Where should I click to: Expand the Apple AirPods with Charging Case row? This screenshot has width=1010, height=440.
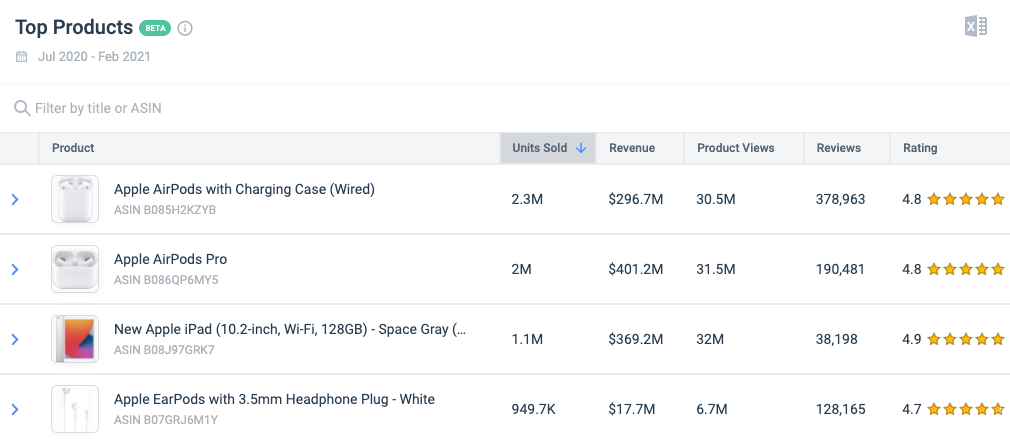point(15,200)
